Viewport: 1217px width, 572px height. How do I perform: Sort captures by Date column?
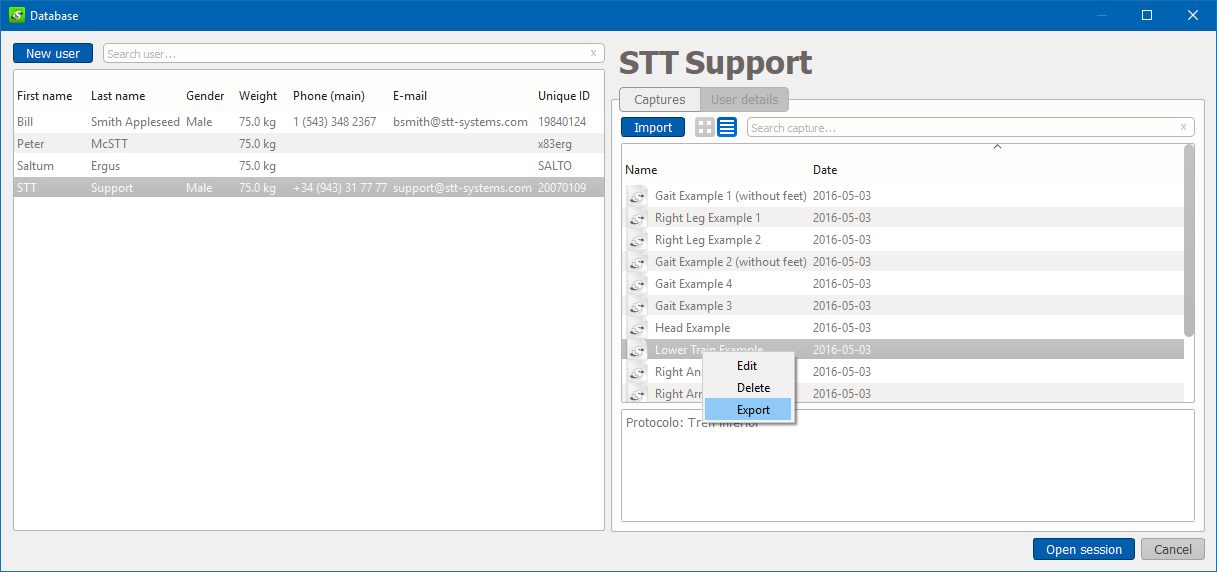825,170
